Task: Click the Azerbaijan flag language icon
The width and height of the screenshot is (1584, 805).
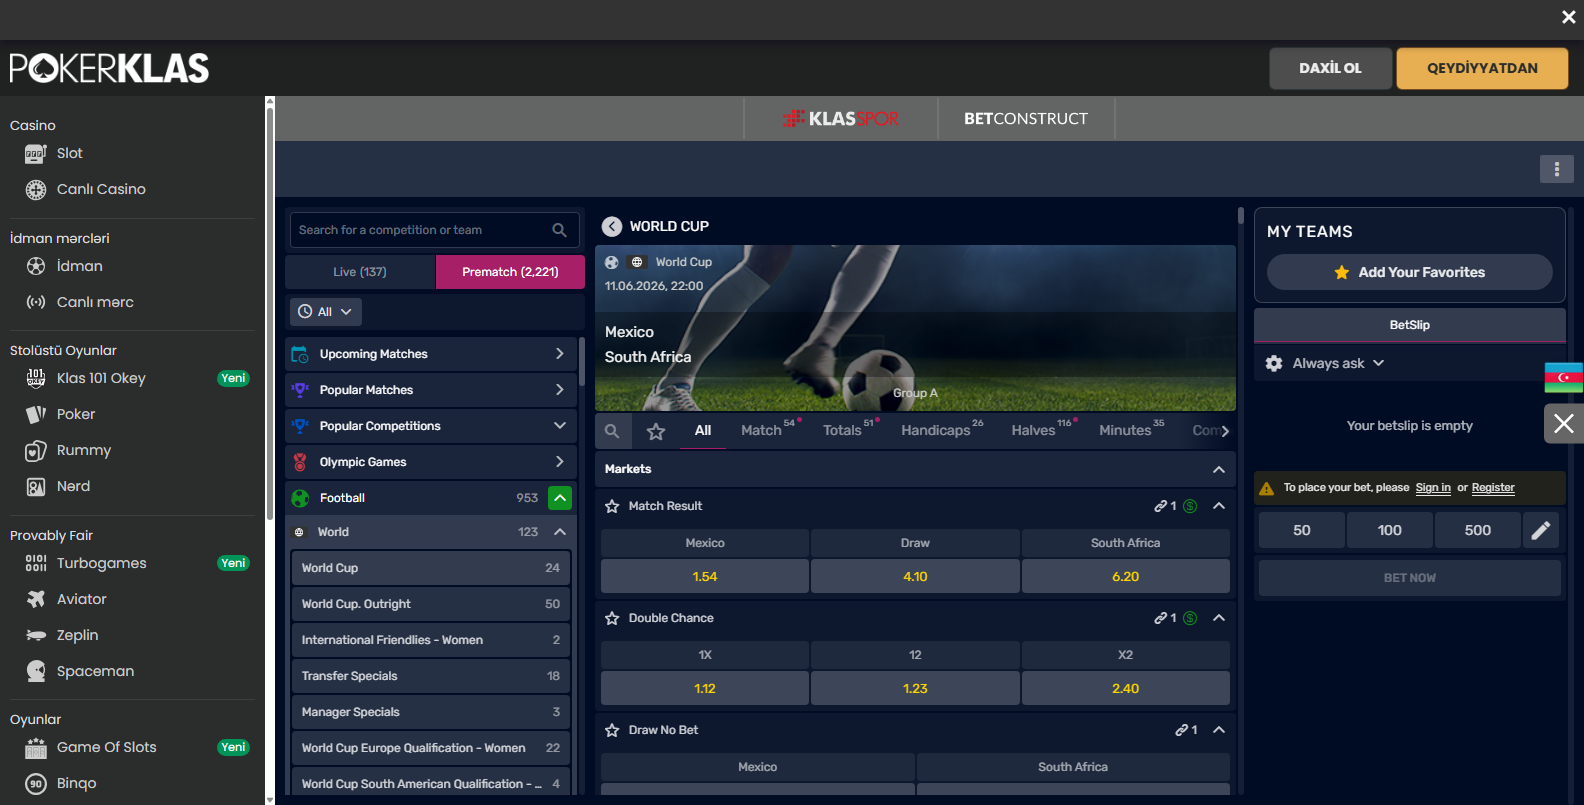Action: [x=1563, y=377]
